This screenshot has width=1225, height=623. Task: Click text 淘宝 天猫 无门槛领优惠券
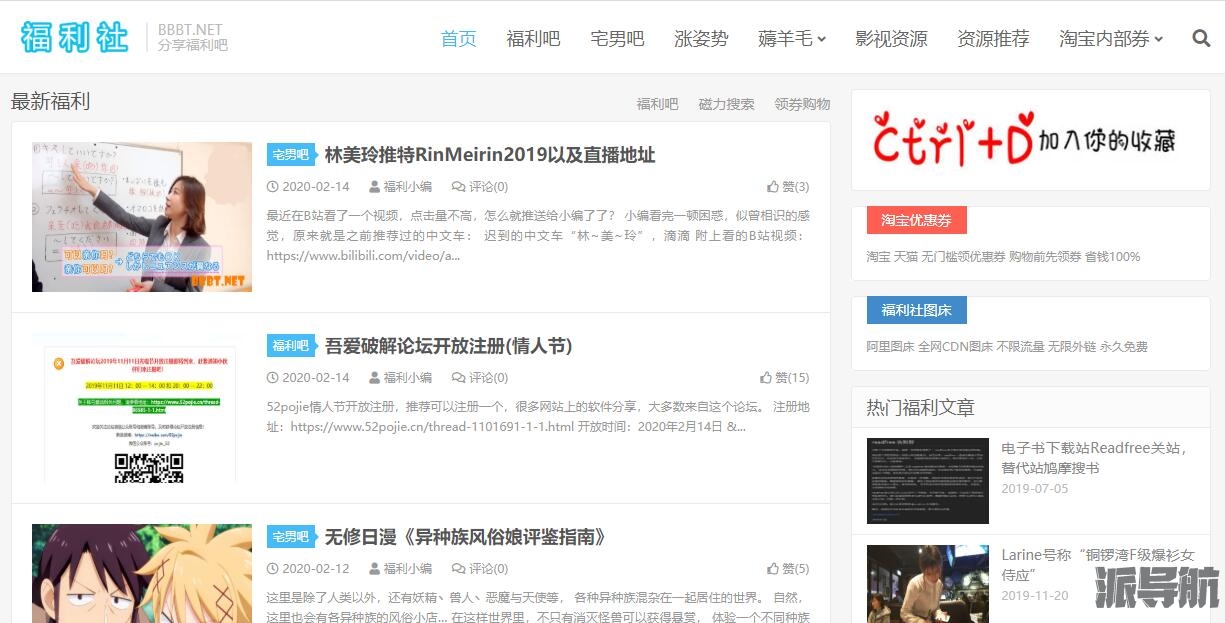point(936,257)
